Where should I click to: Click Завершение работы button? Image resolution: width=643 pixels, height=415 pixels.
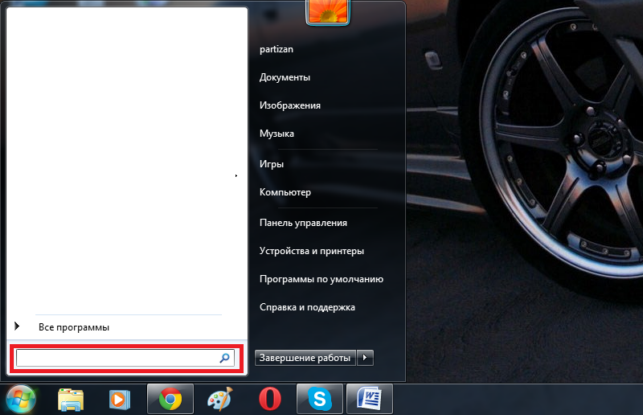coord(305,358)
